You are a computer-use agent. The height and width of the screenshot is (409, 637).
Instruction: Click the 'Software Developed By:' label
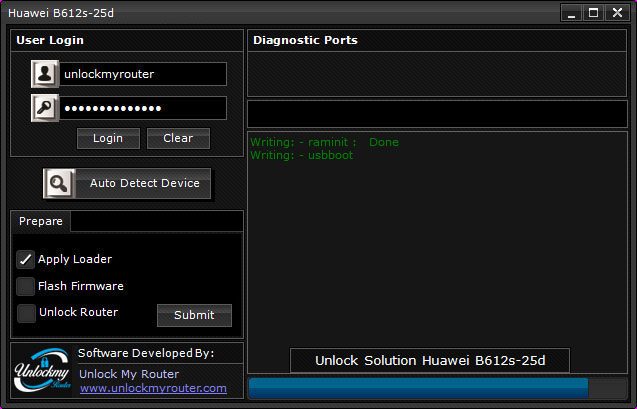[x=146, y=353]
